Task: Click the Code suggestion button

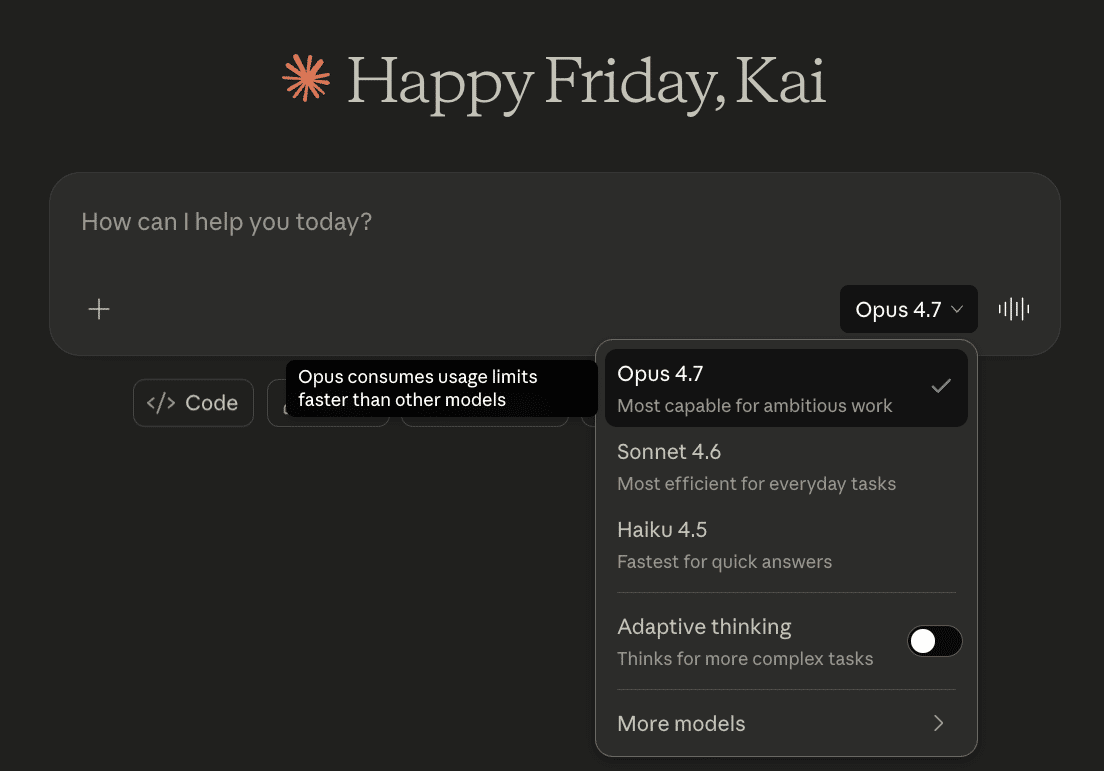Action: [193, 403]
